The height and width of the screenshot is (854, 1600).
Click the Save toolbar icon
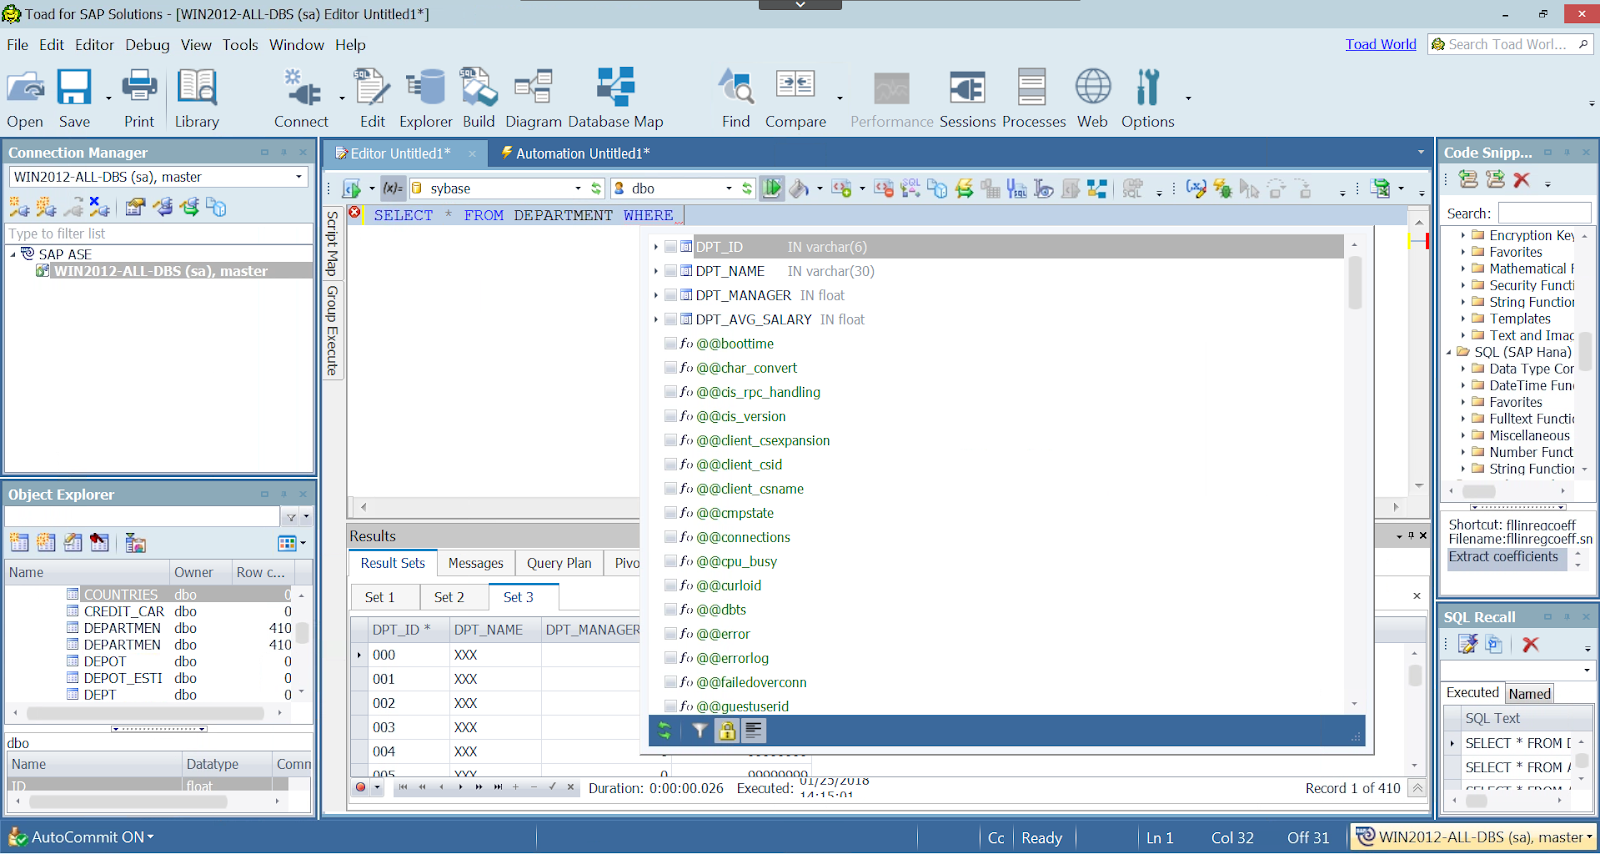click(74, 98)
